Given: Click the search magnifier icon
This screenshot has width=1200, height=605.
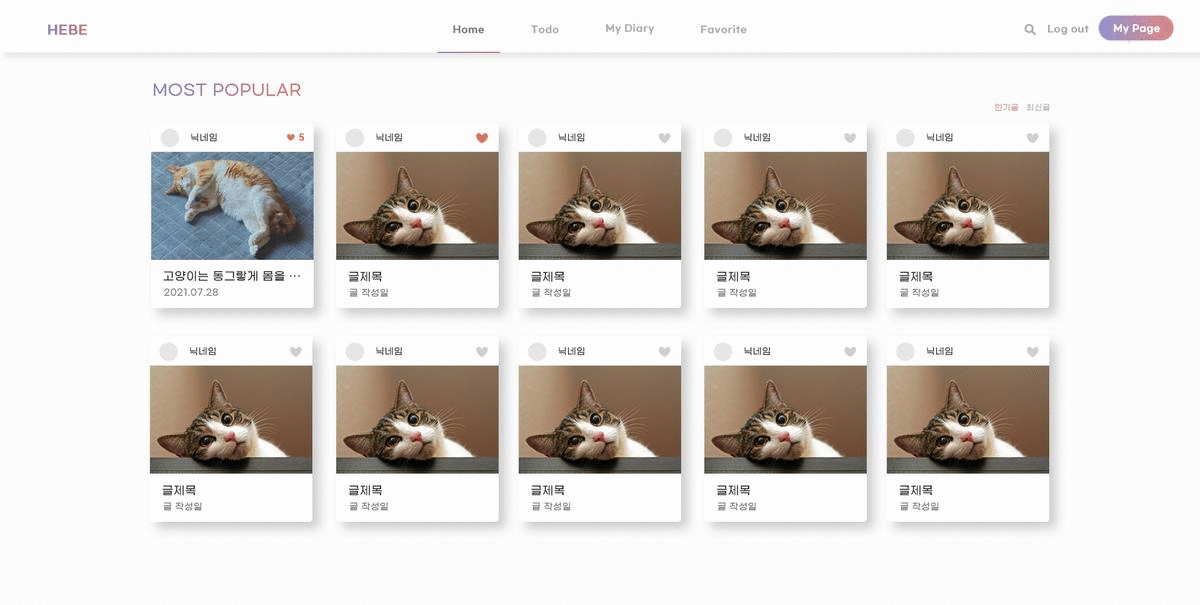Looking at the screenshot, I should point(1030,29).
